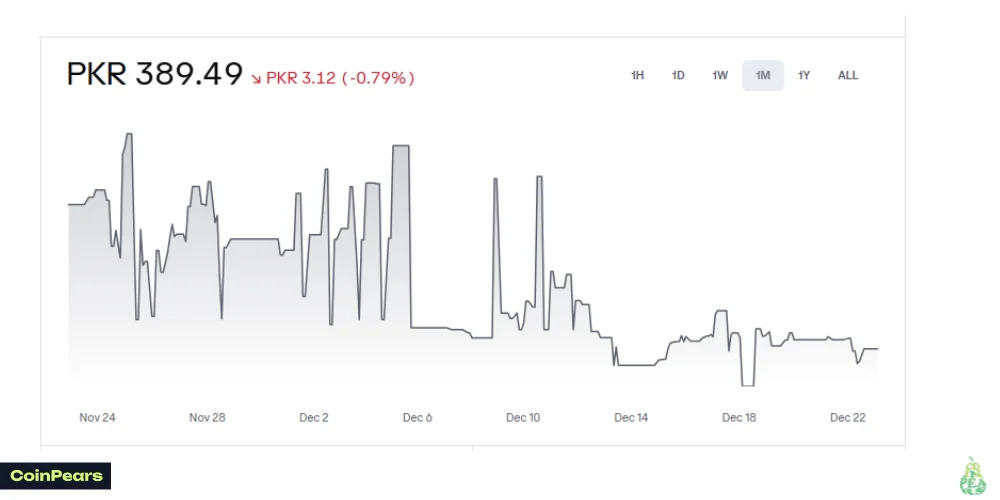The width and height of the screenshot is (1000, 500).
Task: Switch to the 1W view
Action: click(720, 76)
